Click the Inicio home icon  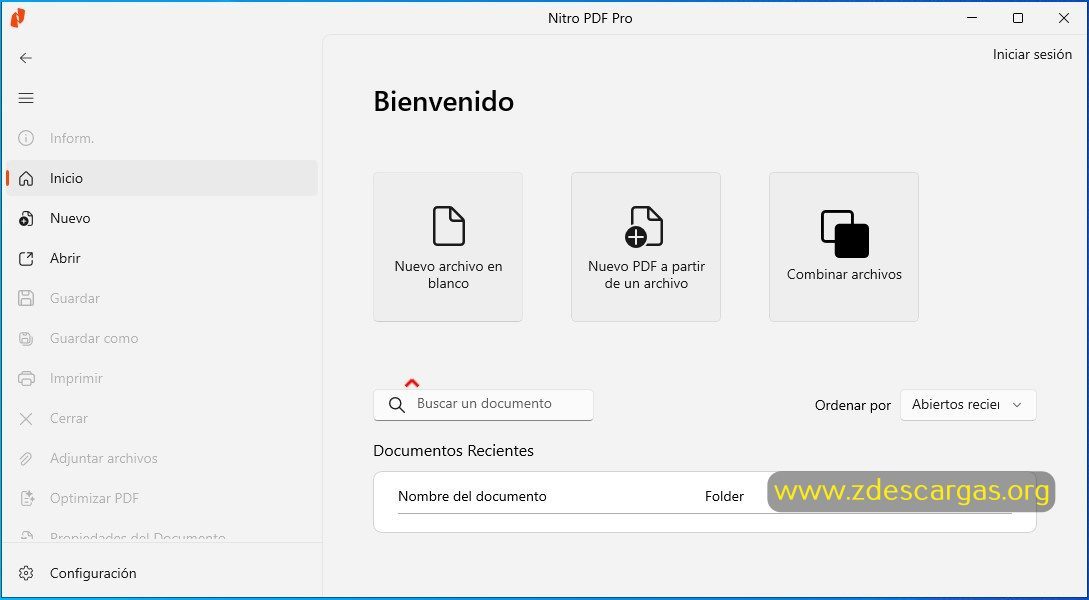[26, 178]
